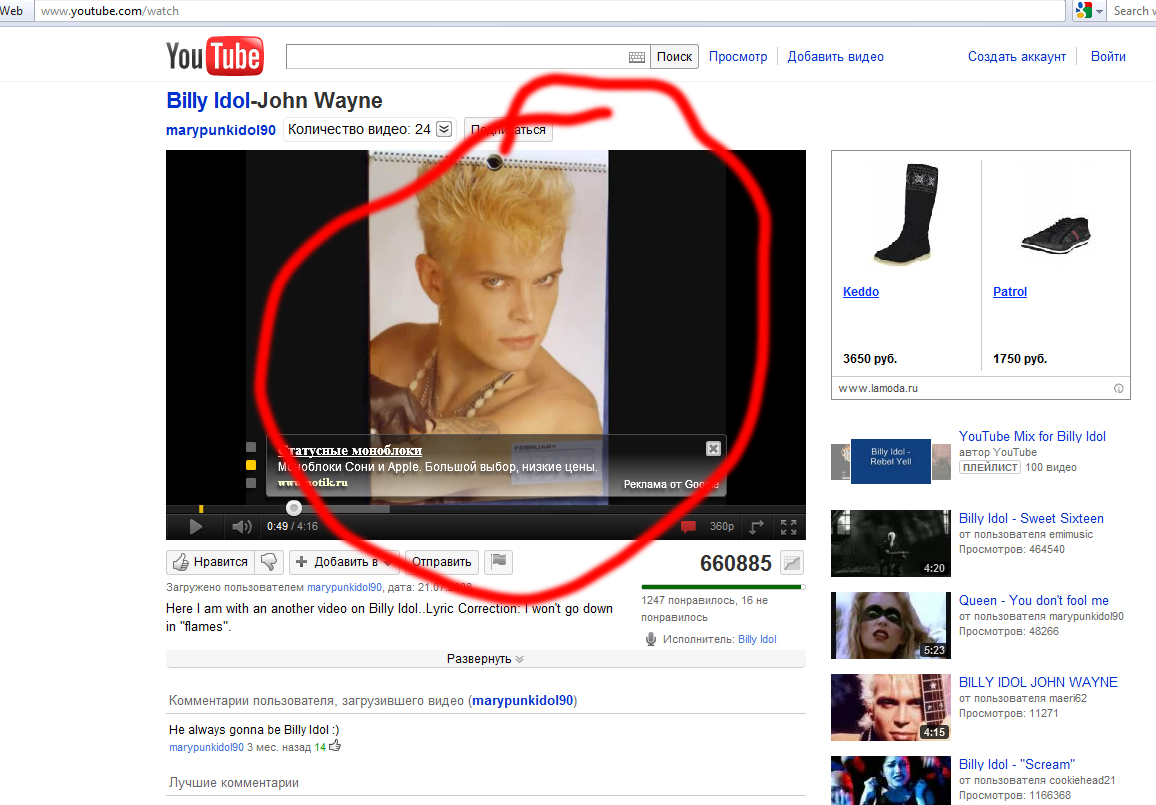The image size is (1156, 805).
Task: Click commenter name marypunkidol90 below comment
Action: (x=206, y=747)
